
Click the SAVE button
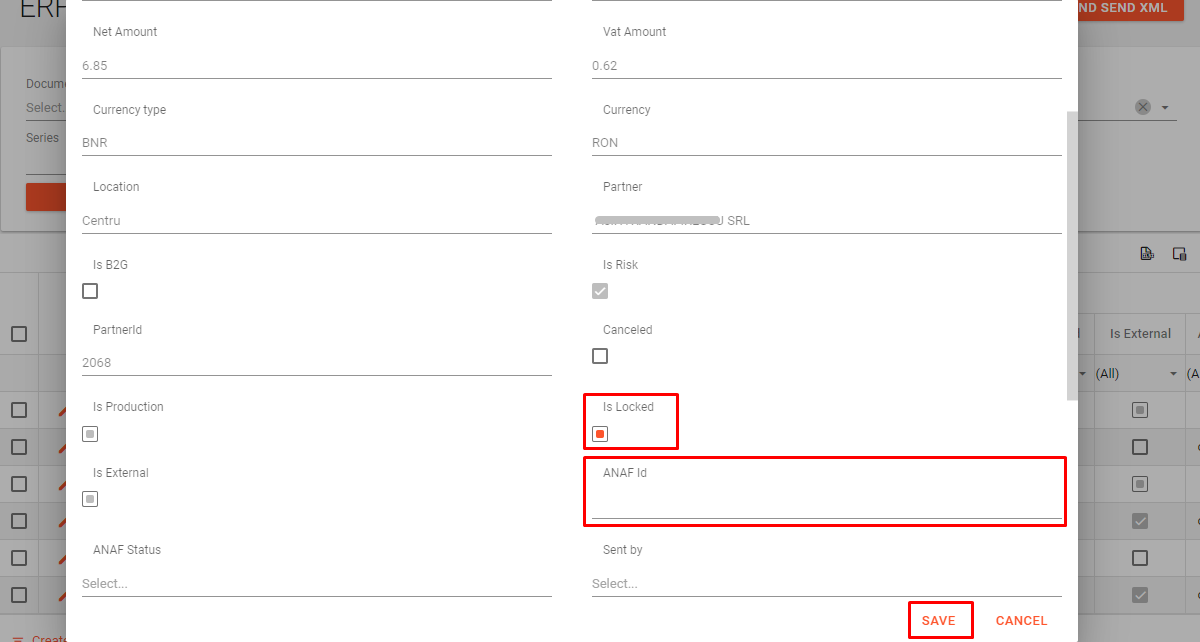939,621
